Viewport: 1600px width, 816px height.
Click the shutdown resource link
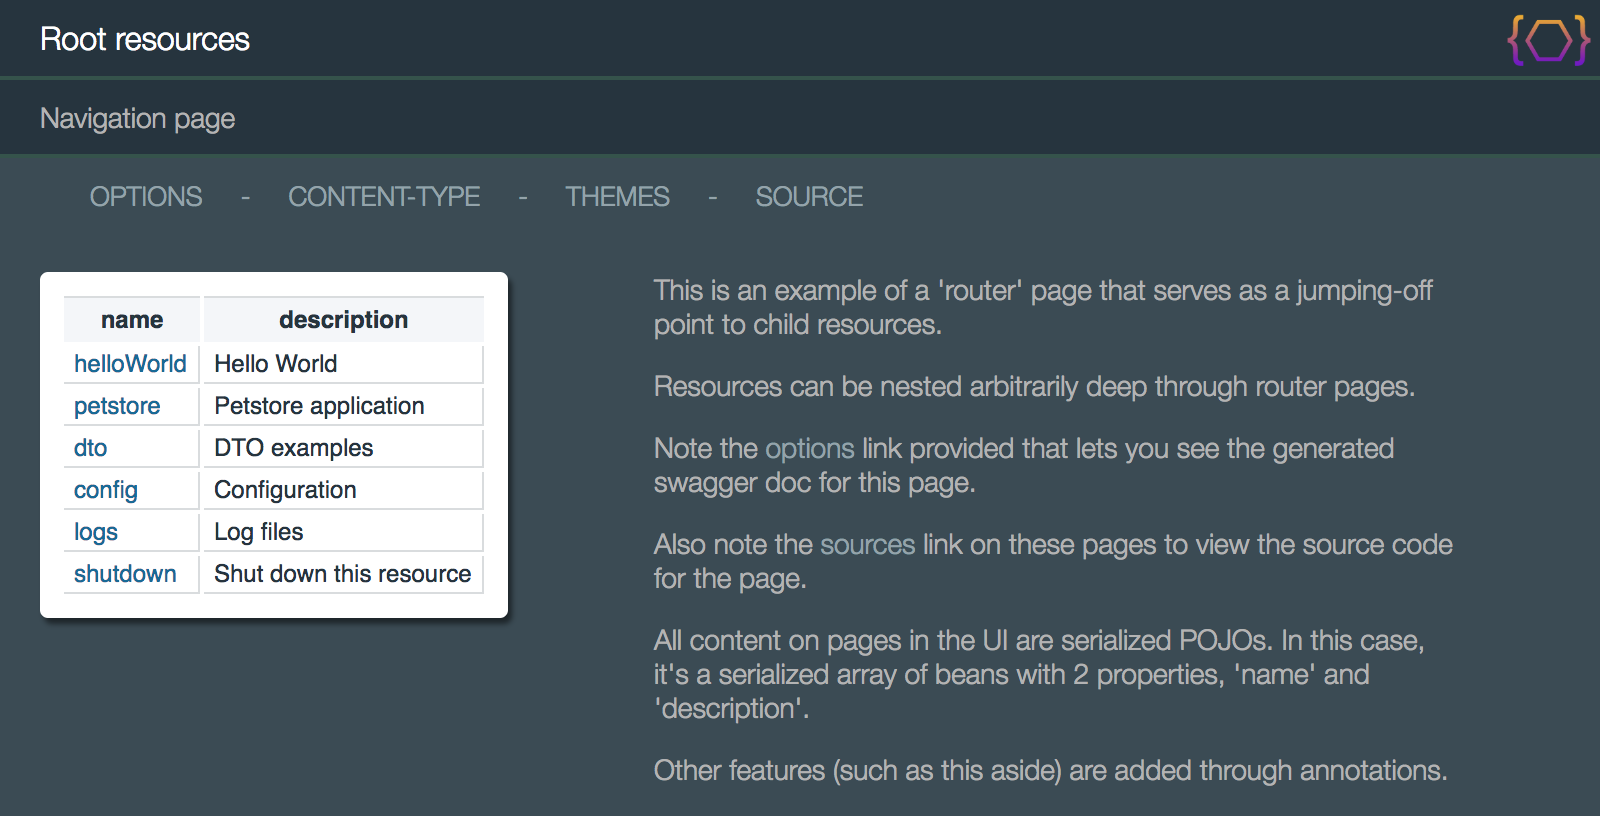pyautogui.click(x=125, y=574)
